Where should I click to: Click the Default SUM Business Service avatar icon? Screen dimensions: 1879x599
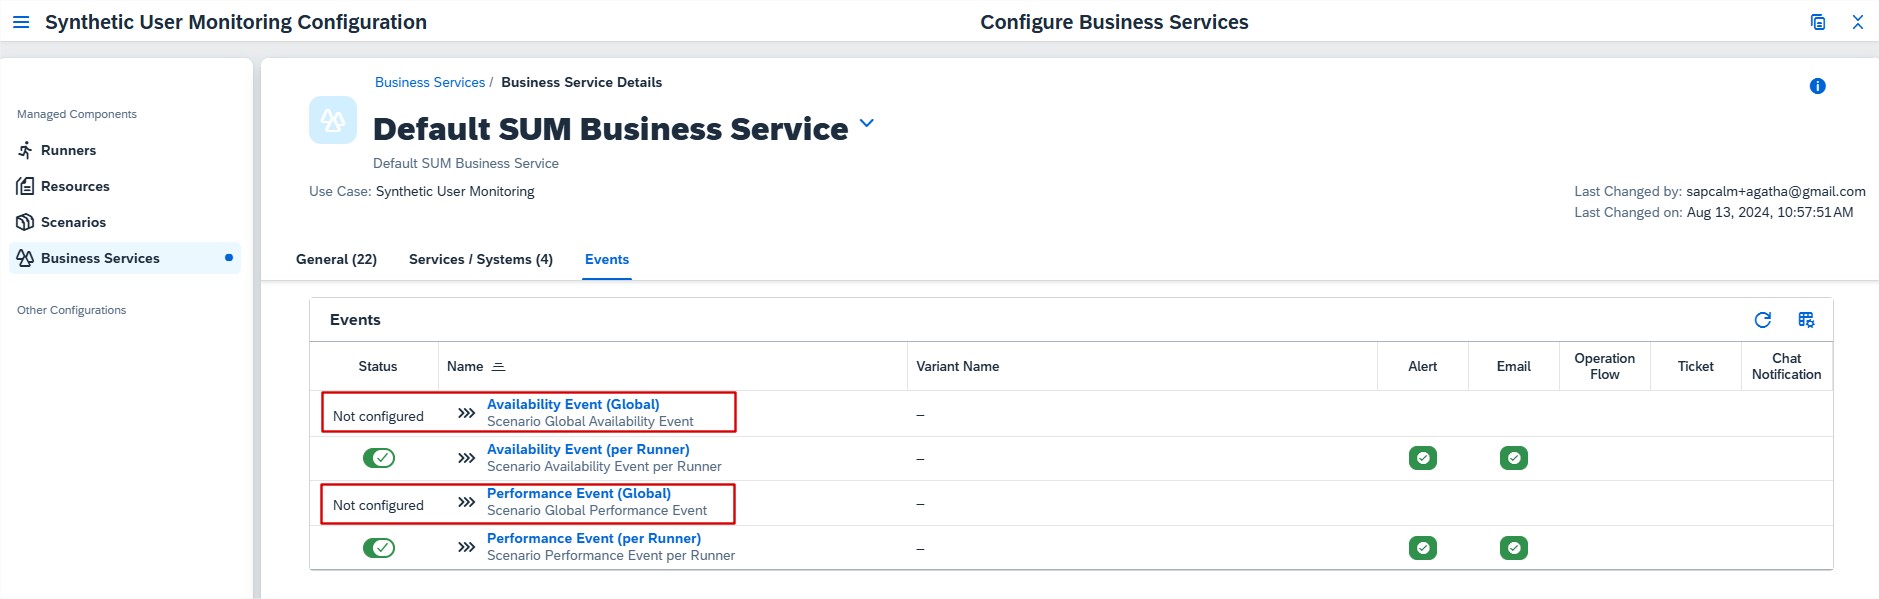tap(333, 121)
